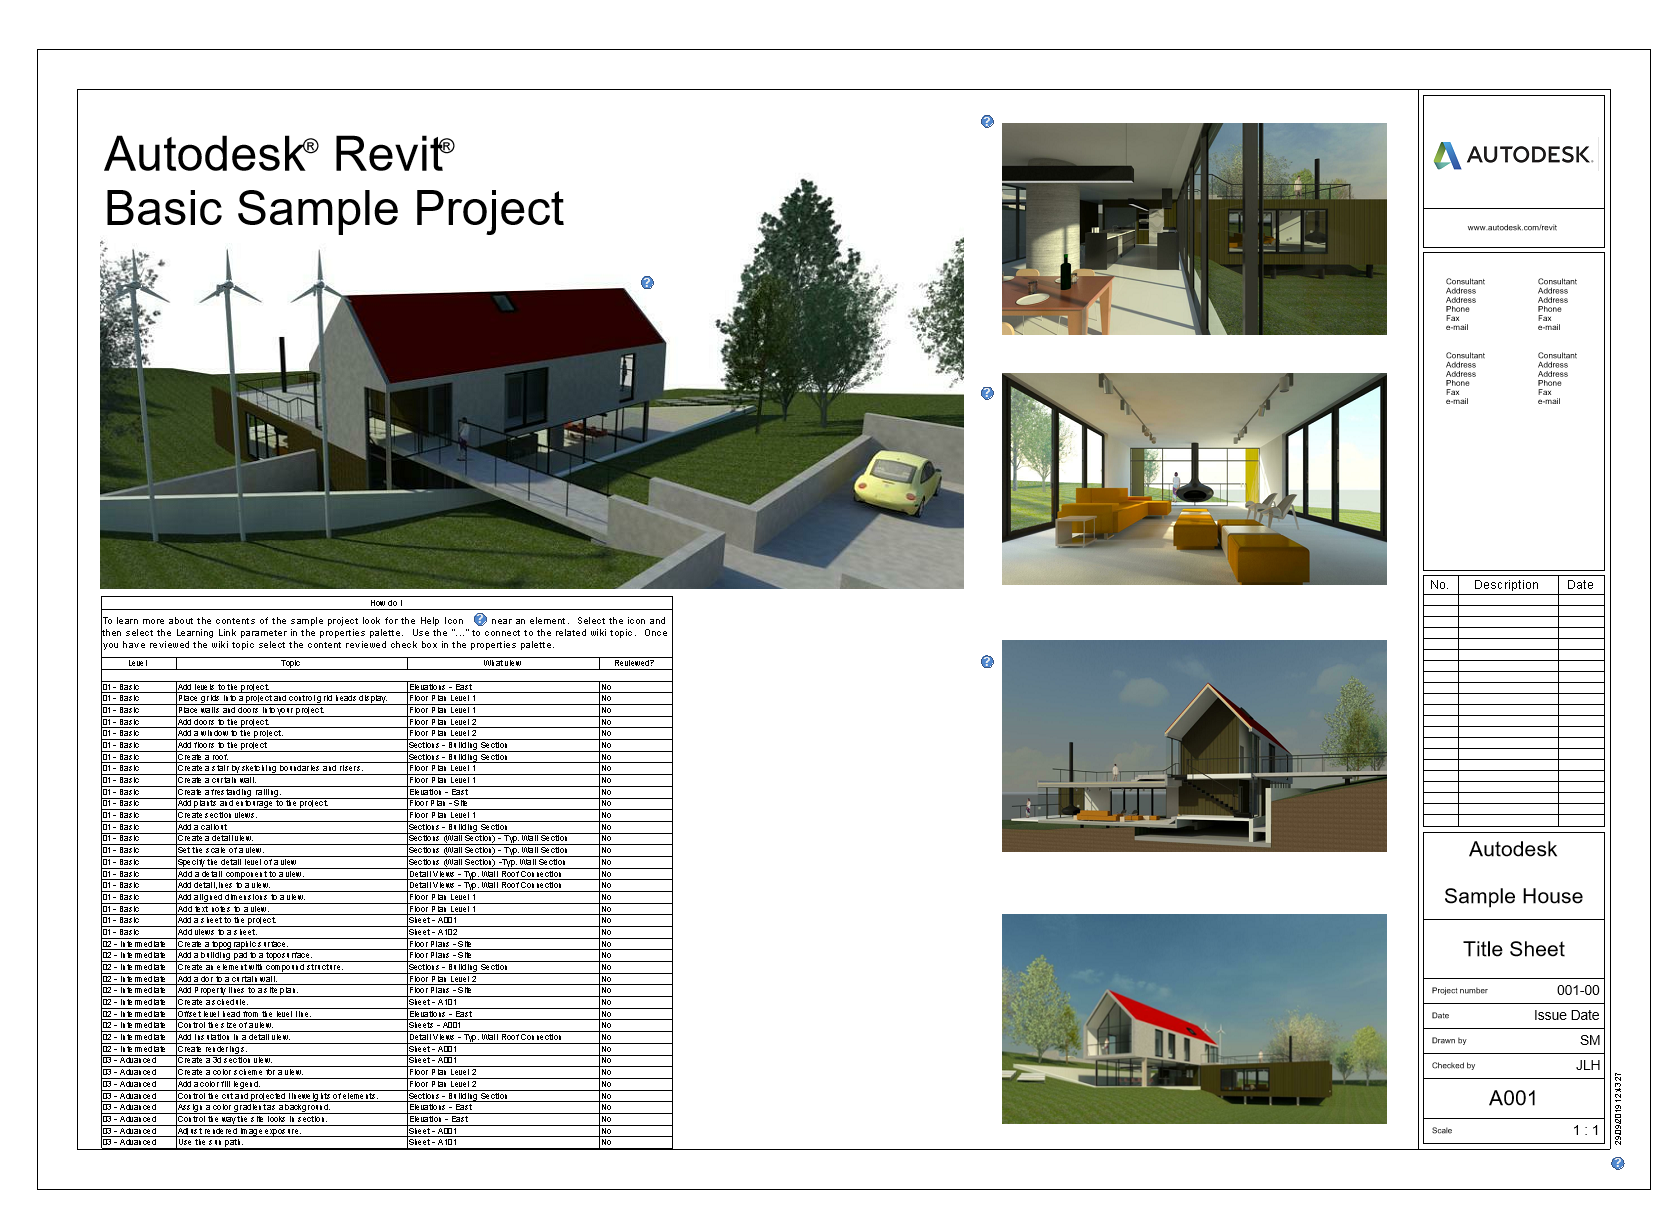1665x1228 pixels.
Task: Click the project number value '001-00'
Action: tap(1578, 990)
